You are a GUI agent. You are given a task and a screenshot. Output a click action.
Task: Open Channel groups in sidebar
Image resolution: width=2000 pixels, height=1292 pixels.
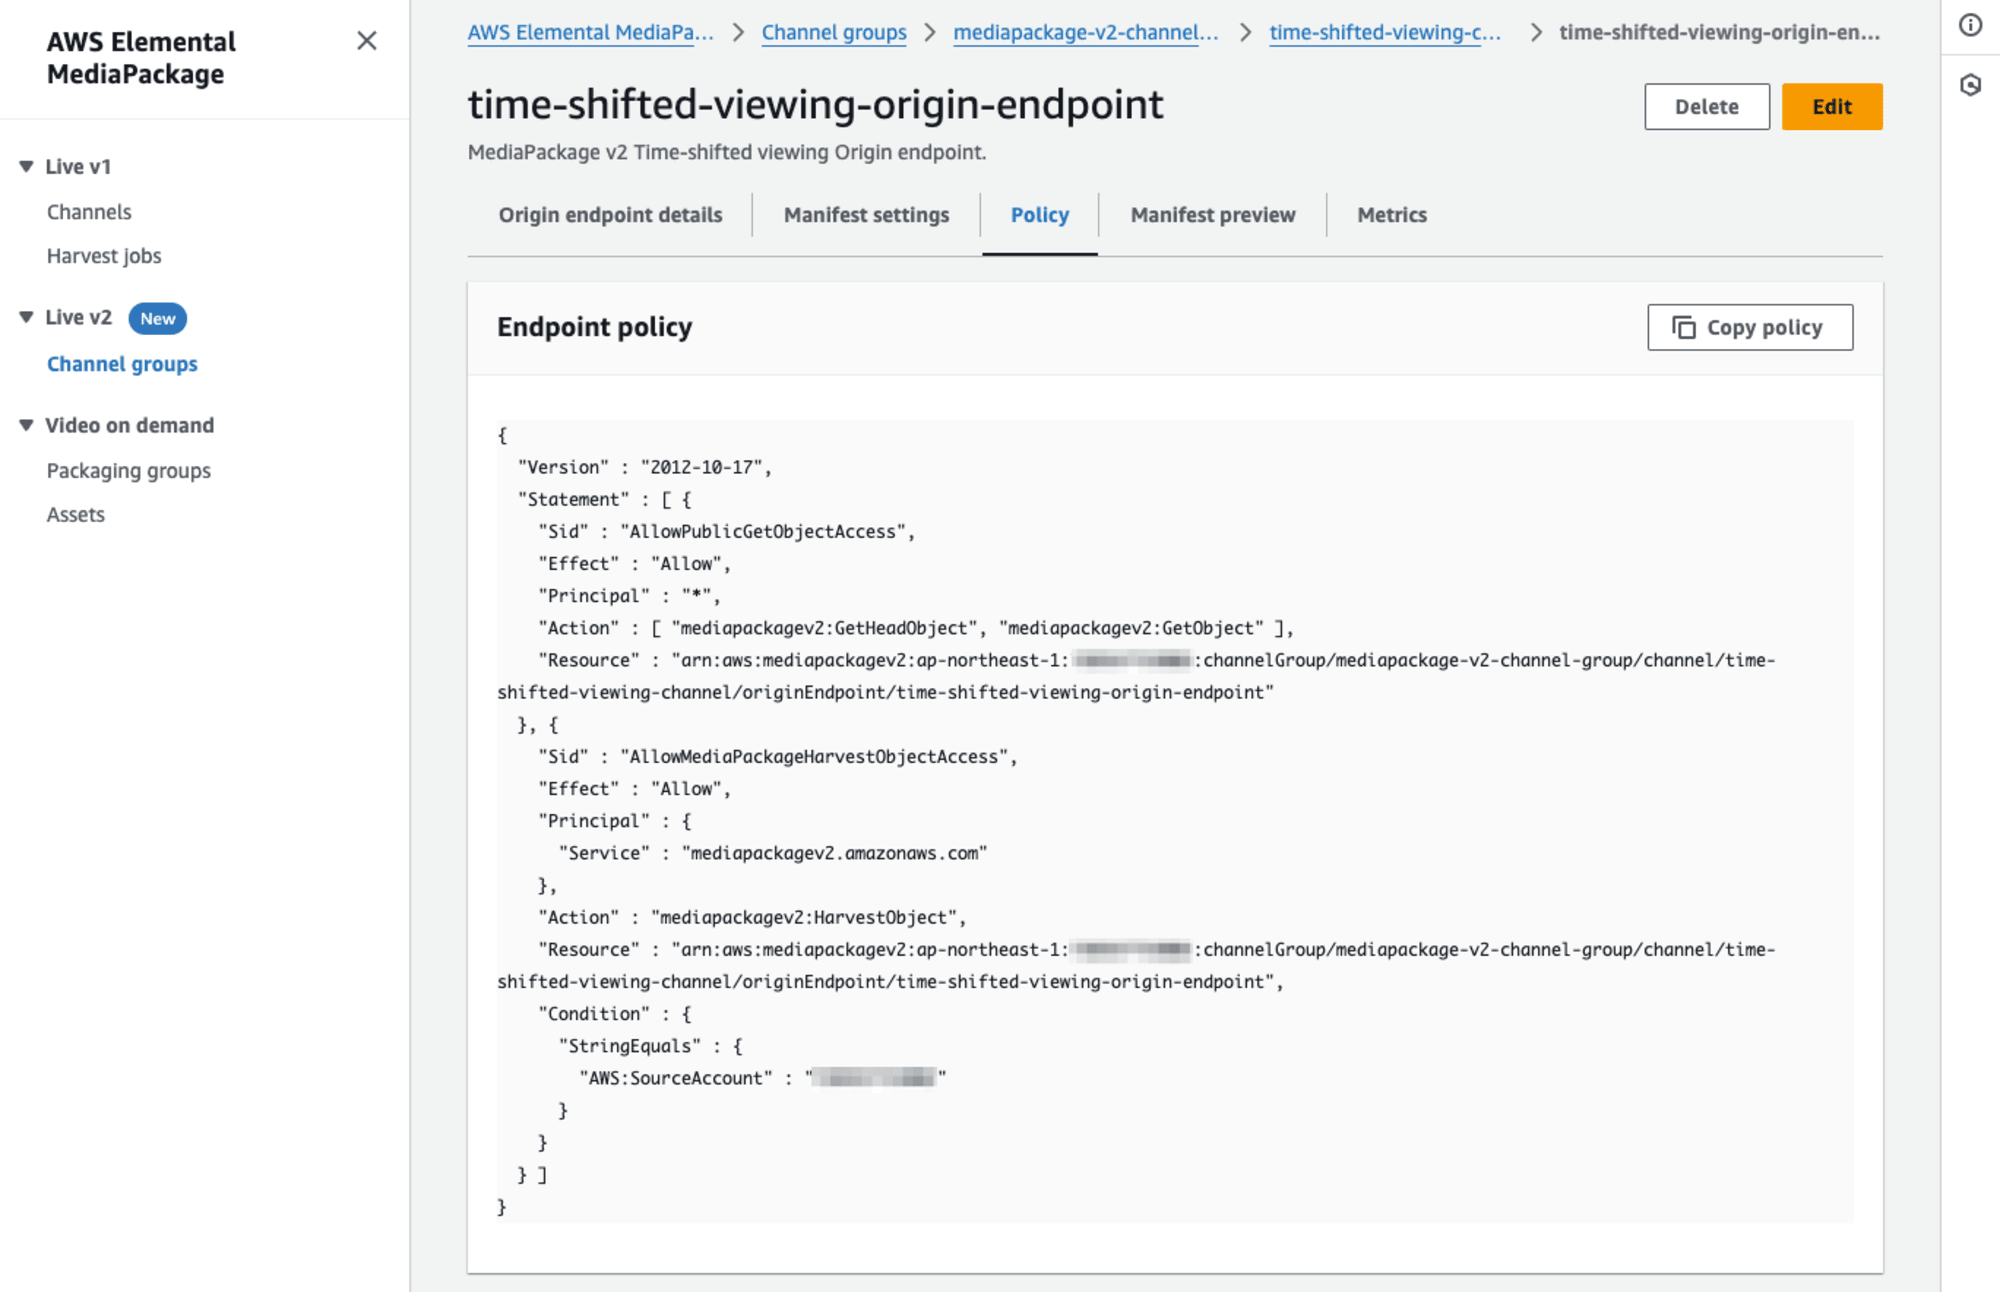tap(122, 364)
